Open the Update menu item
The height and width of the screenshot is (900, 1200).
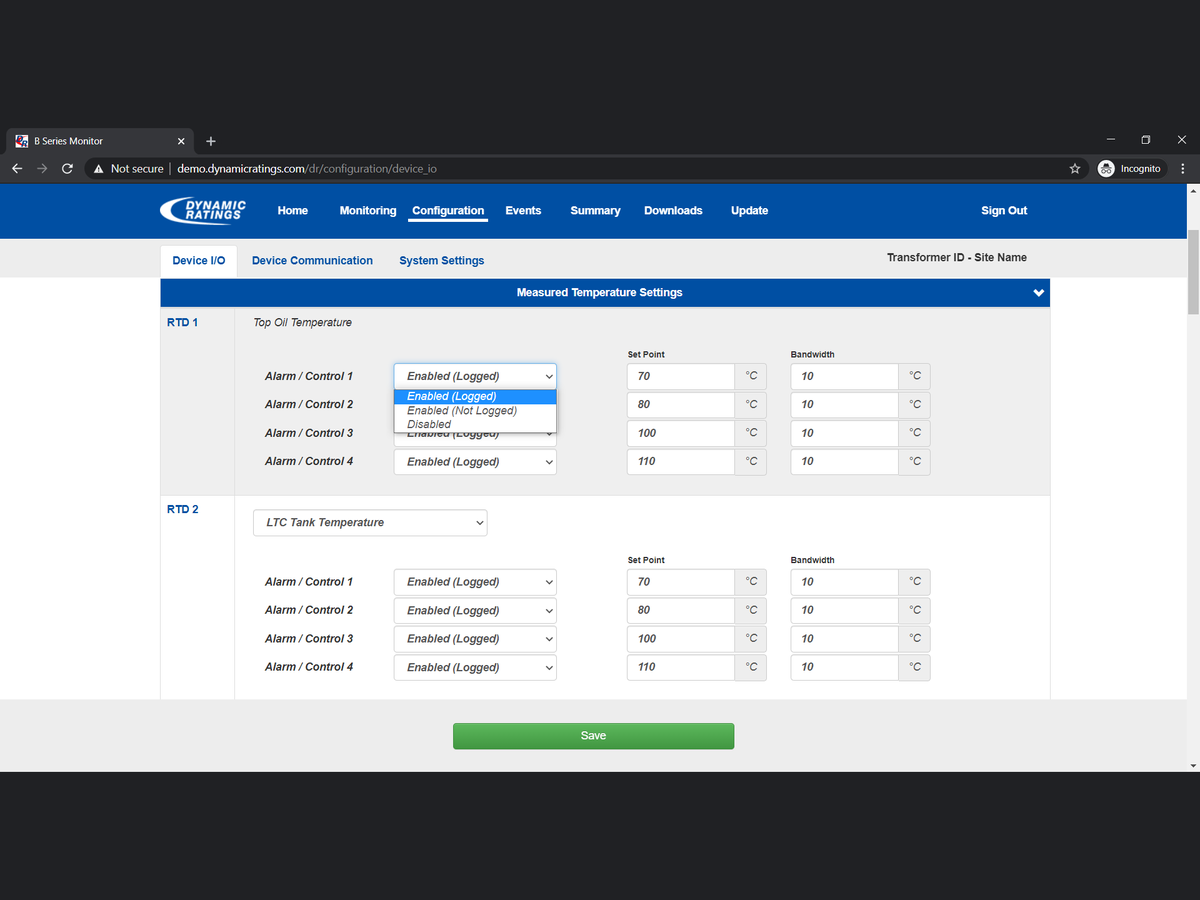pos(749,211)
